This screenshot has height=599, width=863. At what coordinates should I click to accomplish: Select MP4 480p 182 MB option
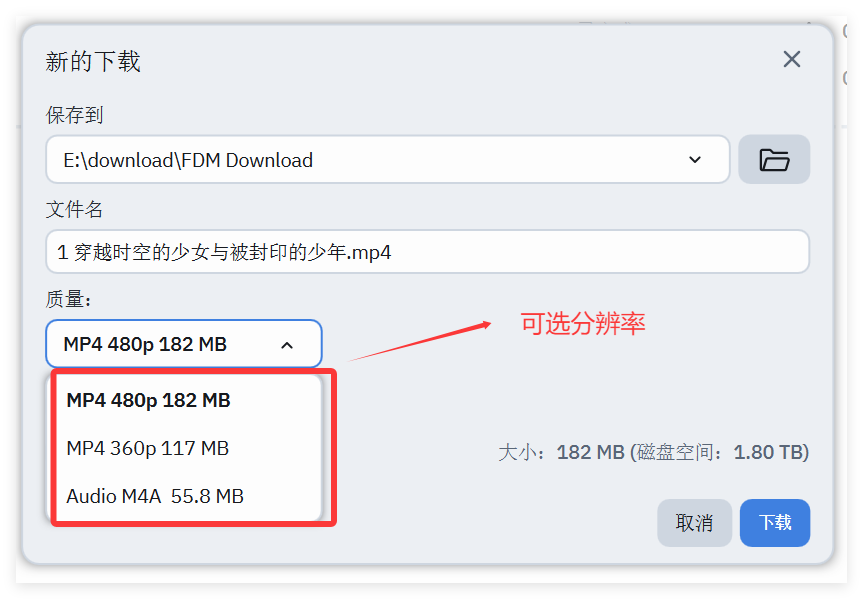(x=148, y=400)
